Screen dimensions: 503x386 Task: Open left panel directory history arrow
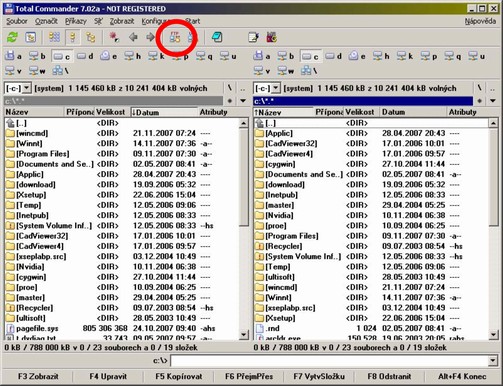tap(243, 101)
